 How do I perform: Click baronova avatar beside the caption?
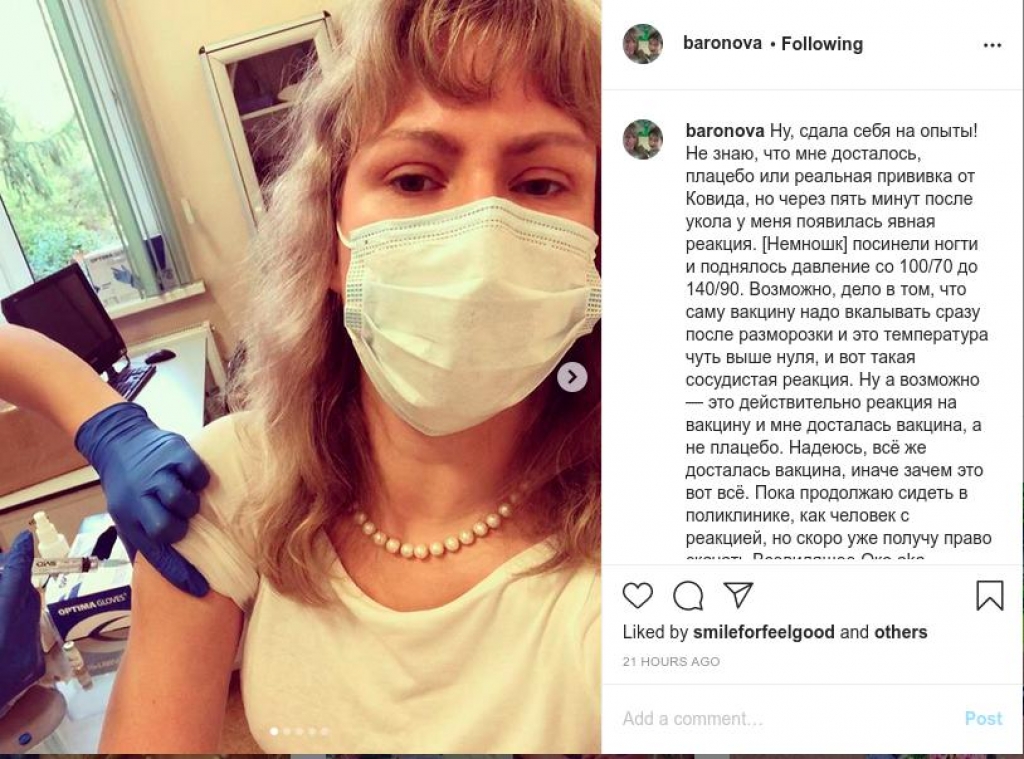click(x=643, y=139)
